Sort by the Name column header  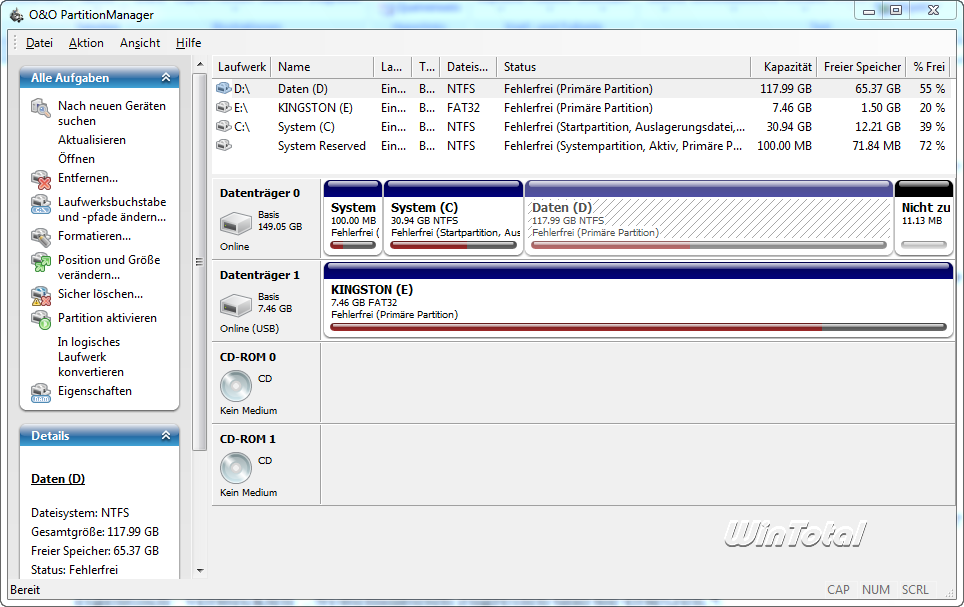coord(322,67)
